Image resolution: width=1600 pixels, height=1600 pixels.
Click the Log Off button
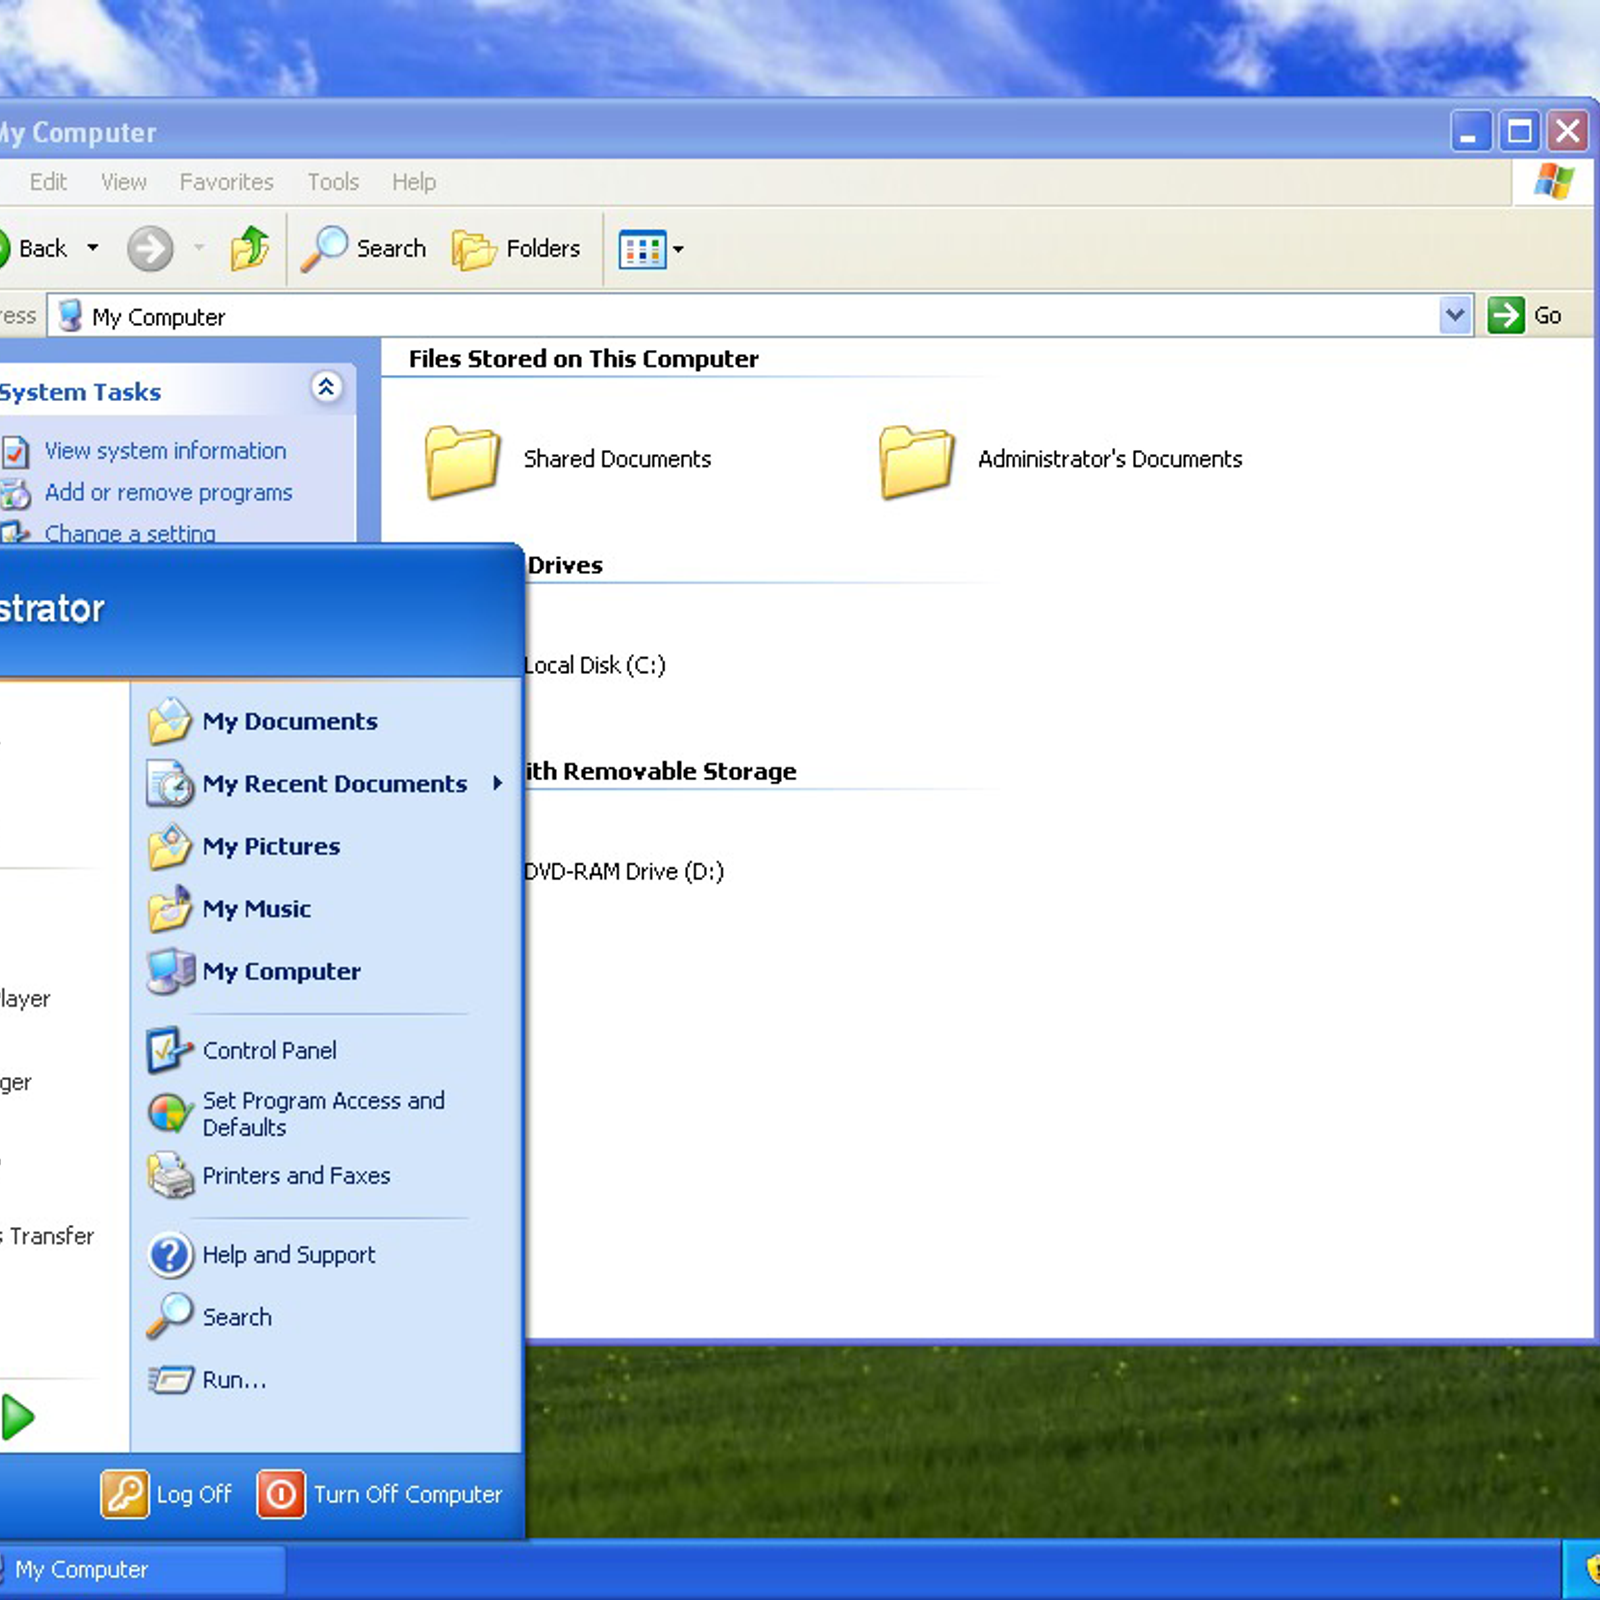tap(166, 1494)
